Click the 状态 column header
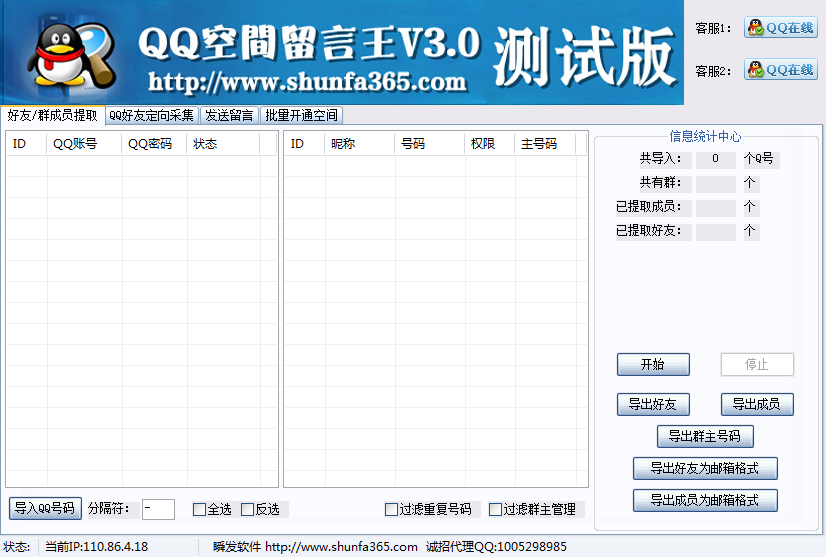This screenshot has width=826, height=557. (x=223, y=144)
